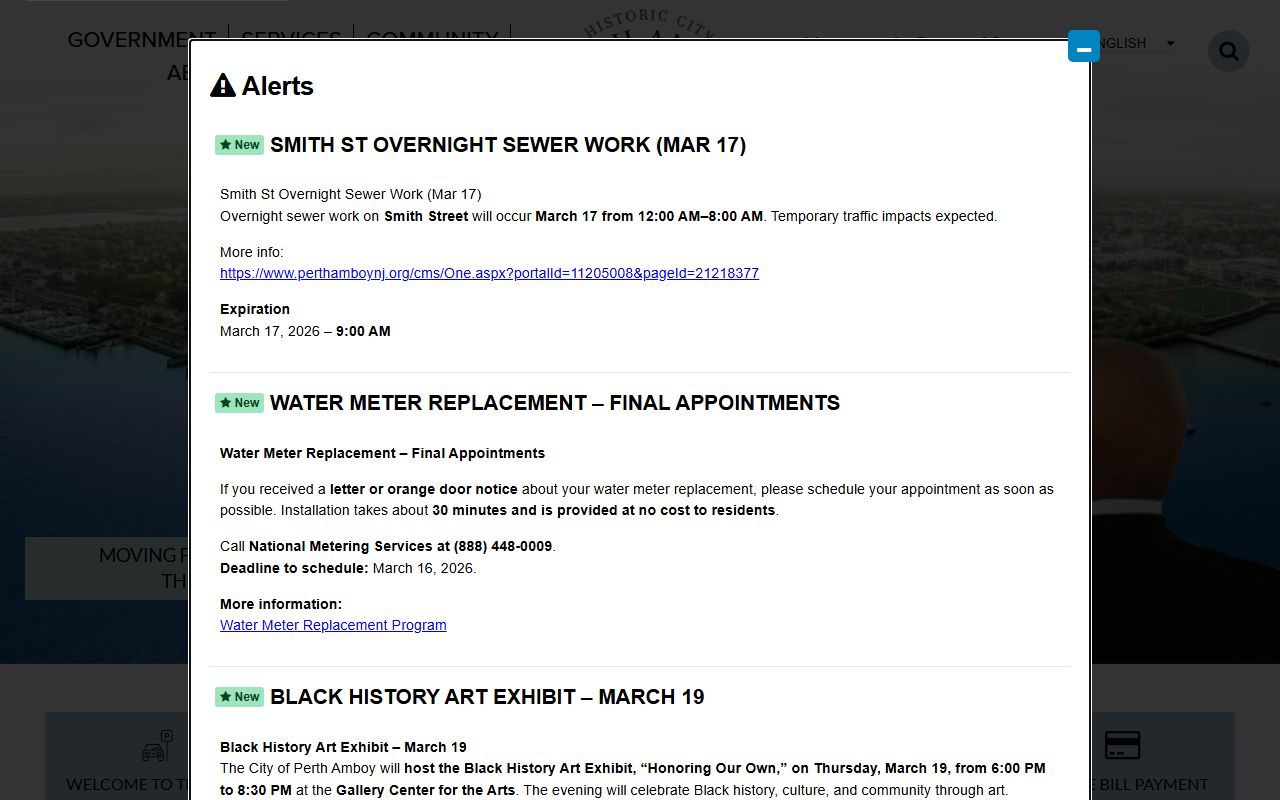Click New badge beside Black History alert
This screenshot has height=800, width=1280.
239,697
